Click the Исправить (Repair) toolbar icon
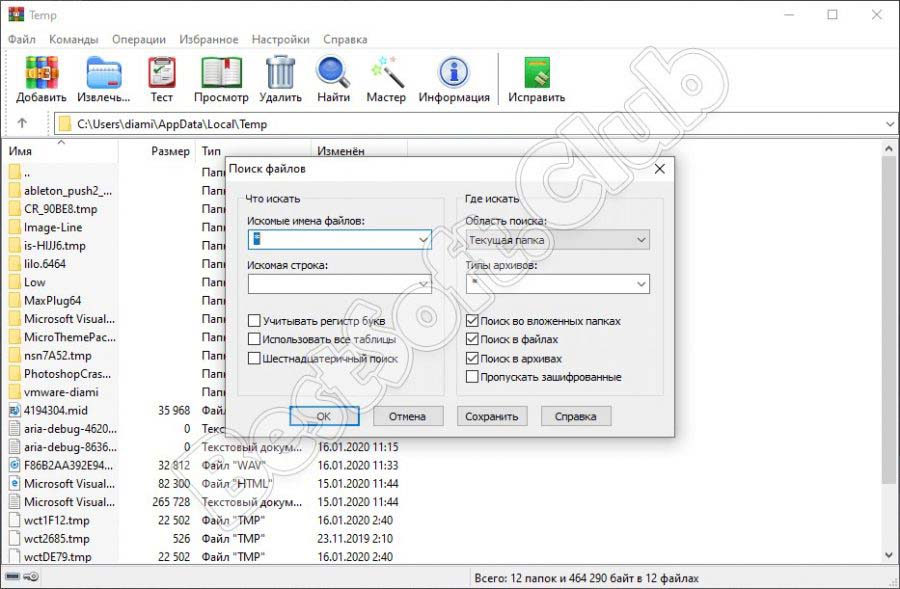The image size is (900, 589). click(x=537, y=72)
